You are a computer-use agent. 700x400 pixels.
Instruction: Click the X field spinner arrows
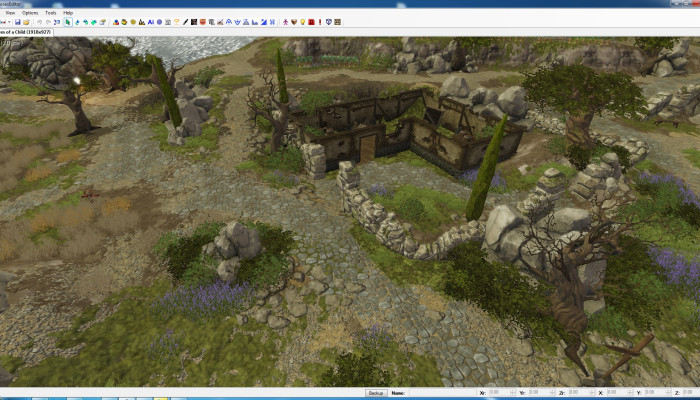pos(630,392)
